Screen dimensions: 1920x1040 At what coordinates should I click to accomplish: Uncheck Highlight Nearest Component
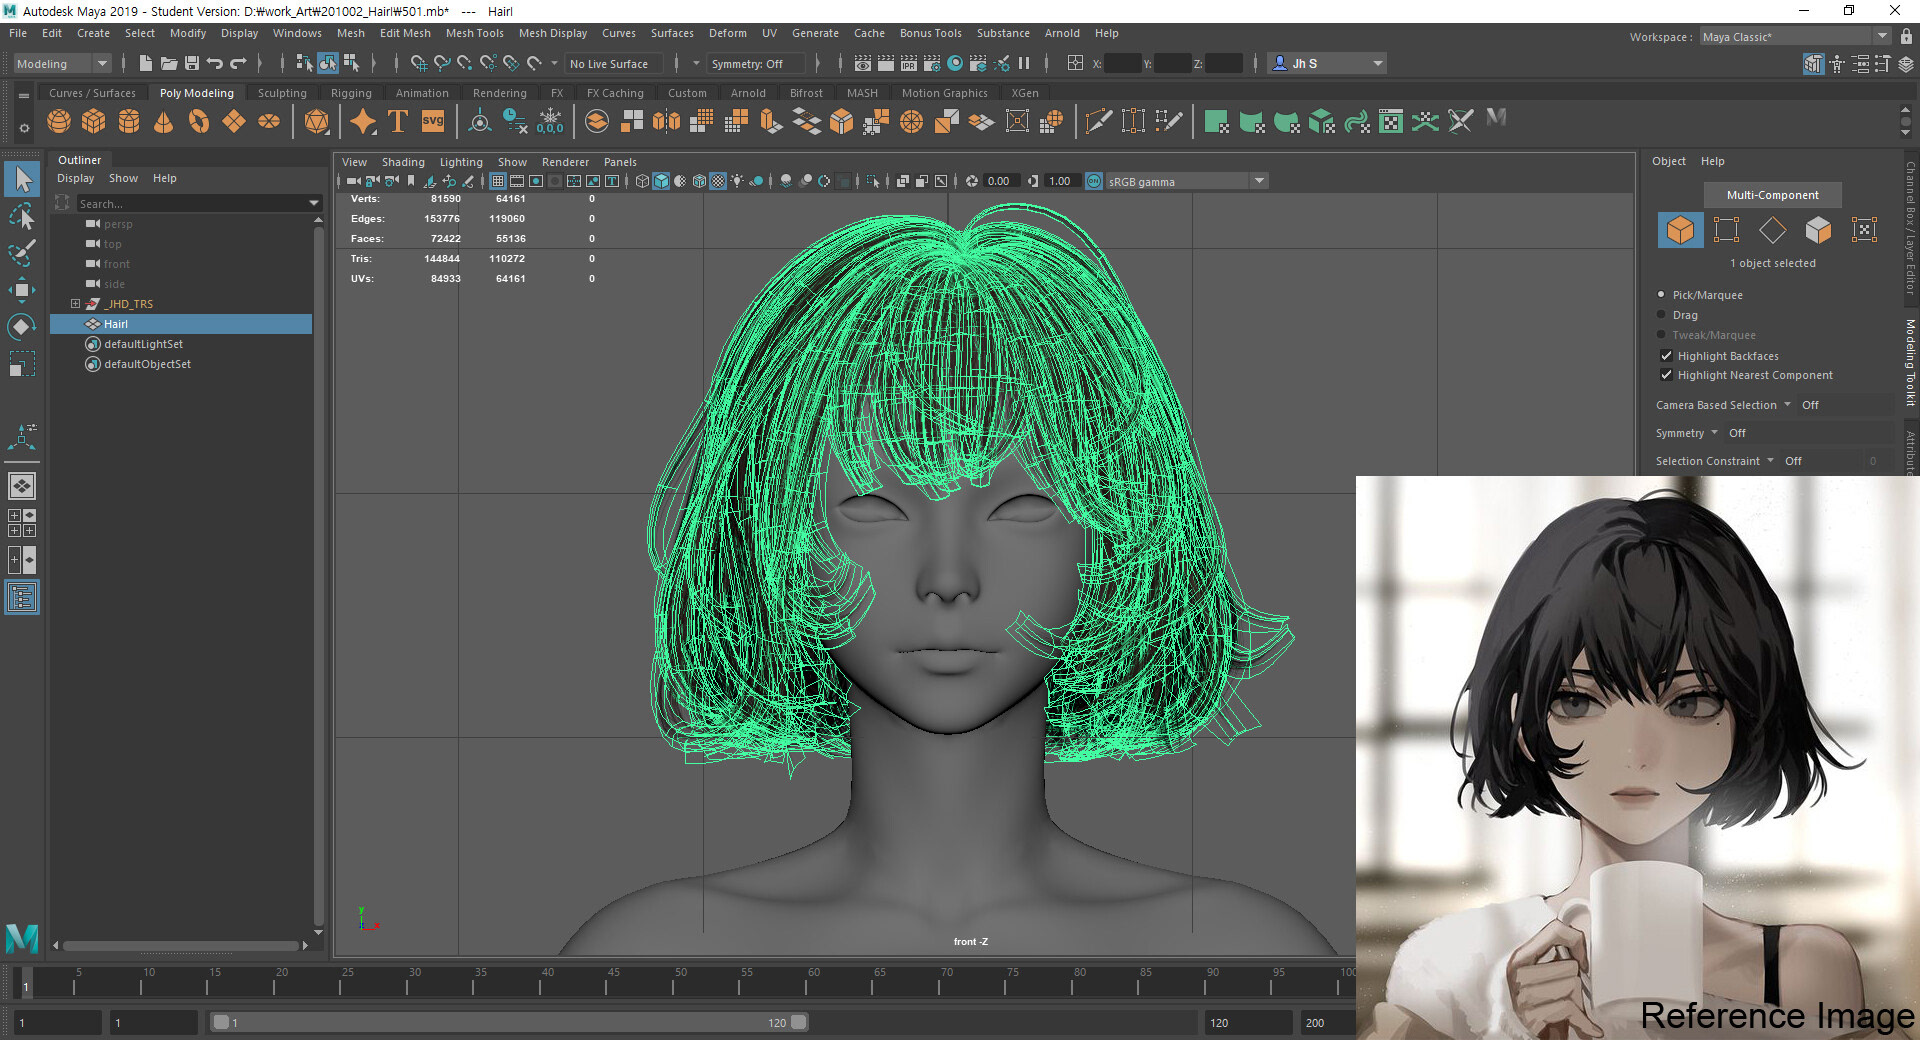[1666, 375]
